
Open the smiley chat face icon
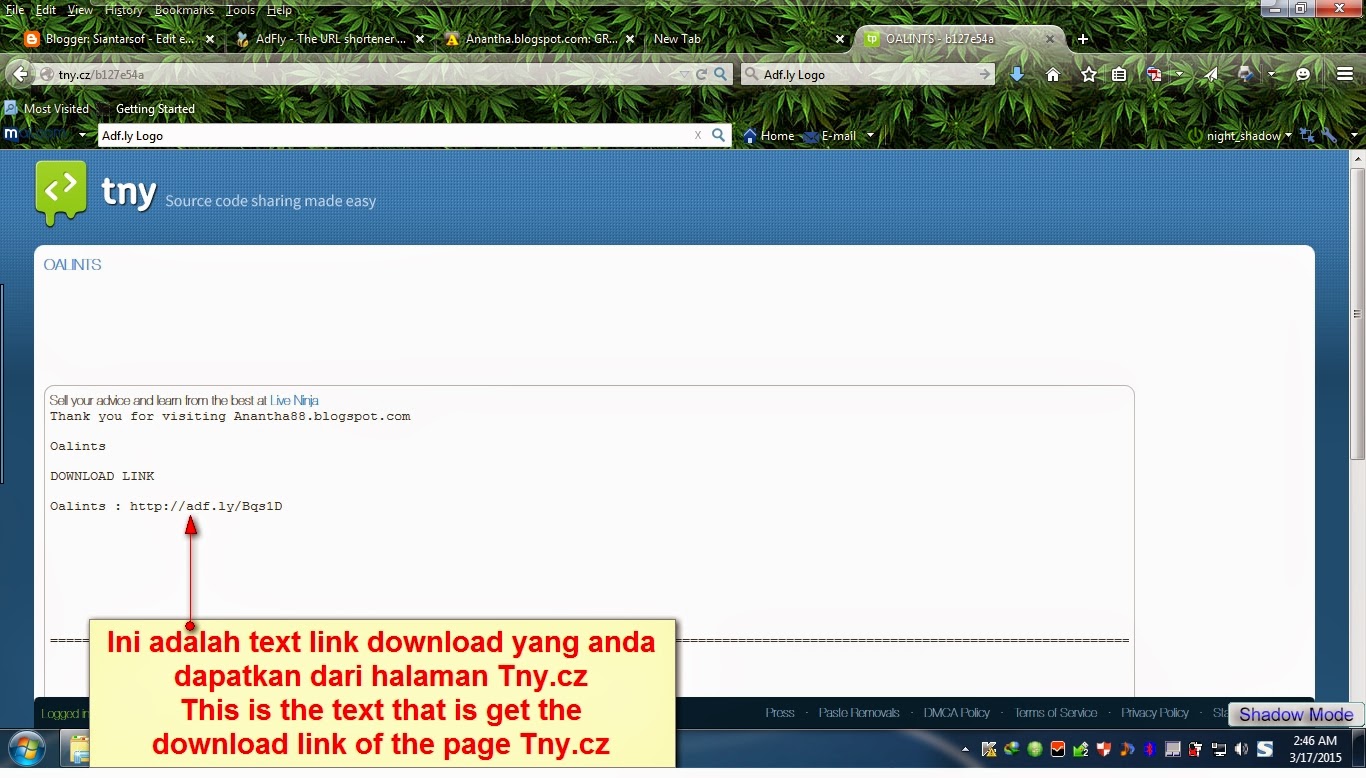pos(1303,74)
